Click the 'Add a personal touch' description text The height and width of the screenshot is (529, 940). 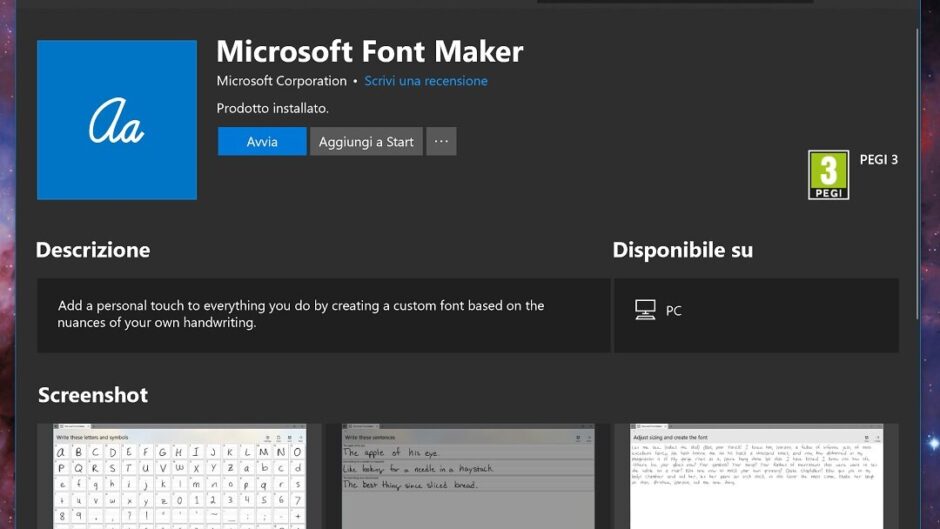click(301, 314)
